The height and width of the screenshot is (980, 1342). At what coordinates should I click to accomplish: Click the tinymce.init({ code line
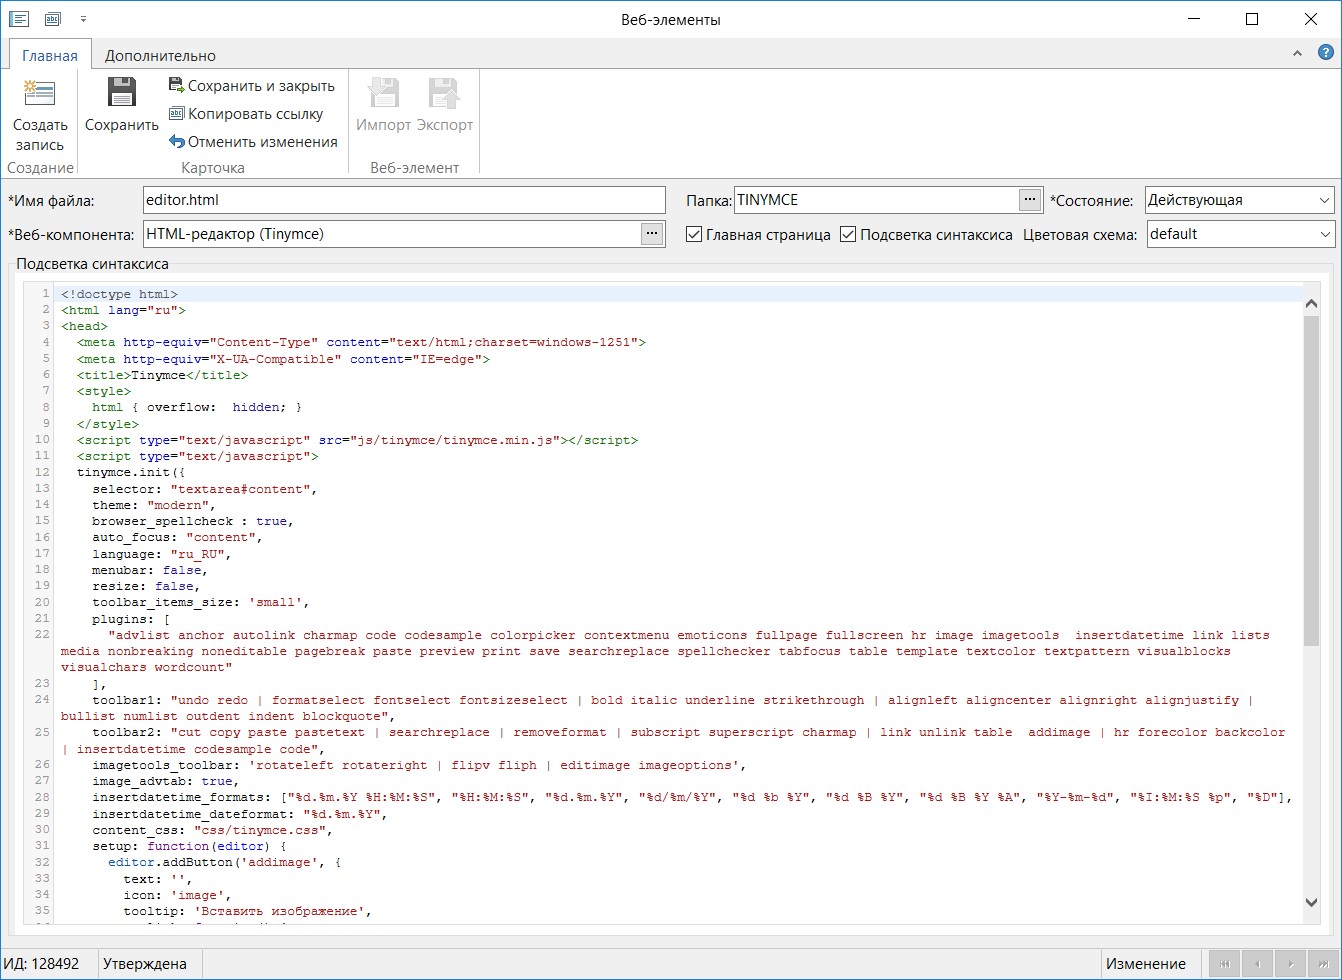tap(131, 472)
